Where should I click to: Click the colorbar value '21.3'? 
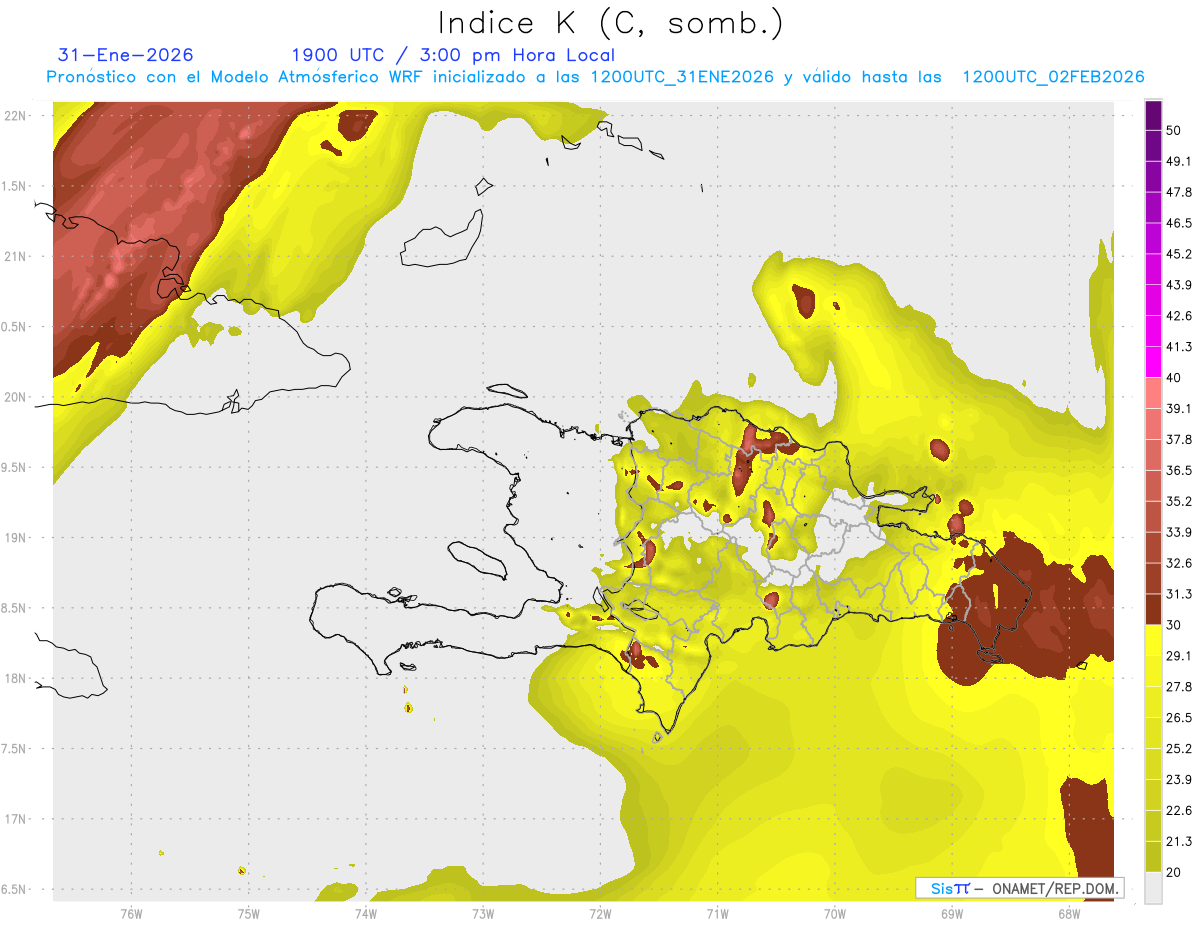(x=1179, y=841)
